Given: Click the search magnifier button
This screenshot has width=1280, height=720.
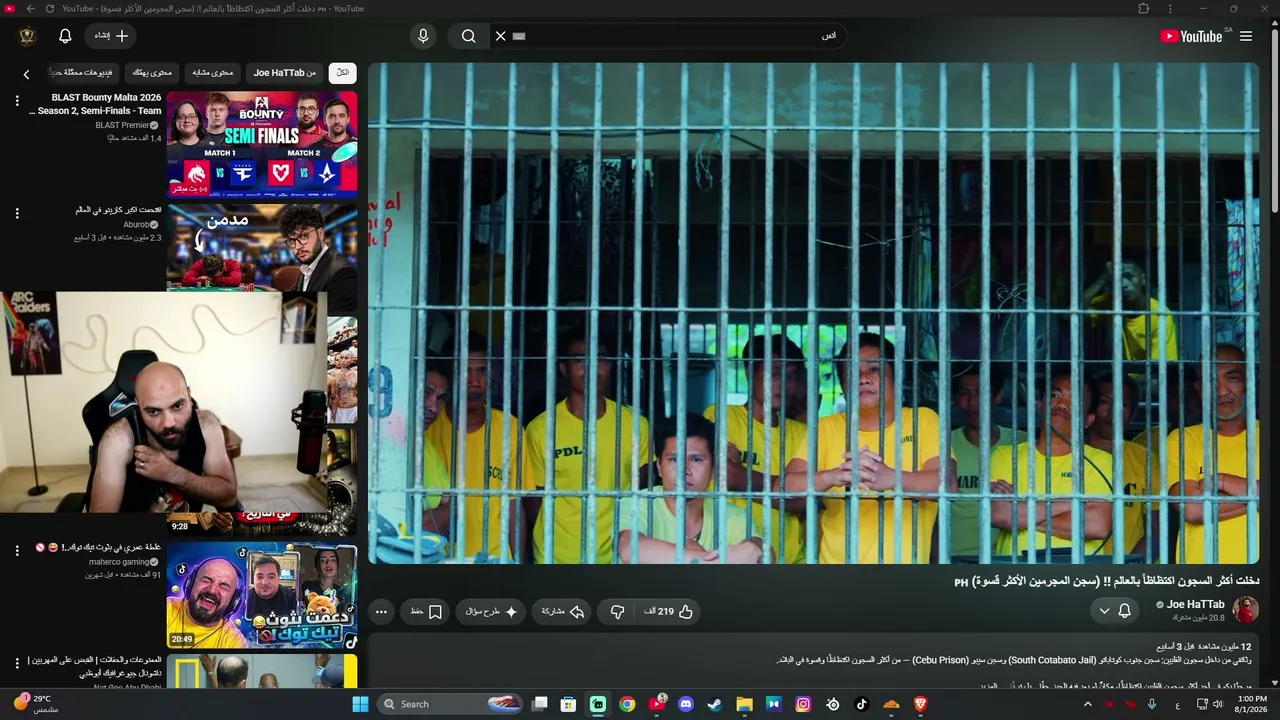Looking at the screenshot, I should point(468,36).
